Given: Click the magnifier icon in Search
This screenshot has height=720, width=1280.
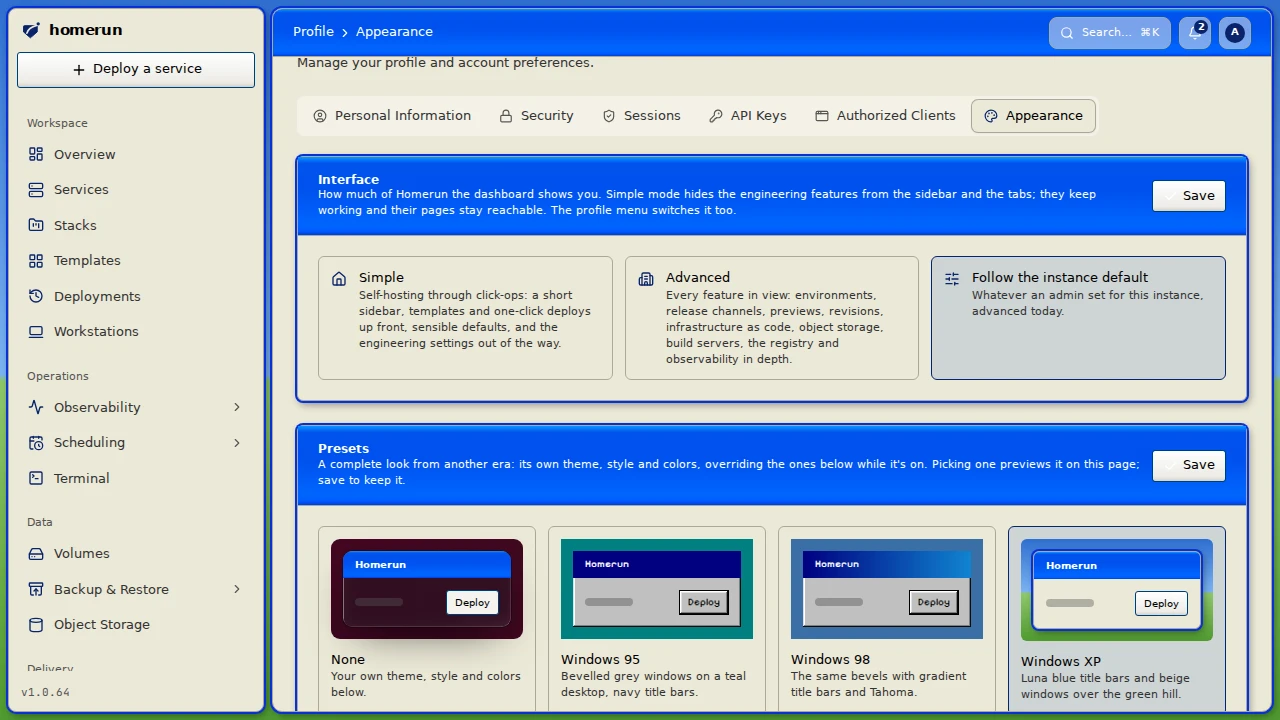Looking at the screenshot, I should point(1067,32).
